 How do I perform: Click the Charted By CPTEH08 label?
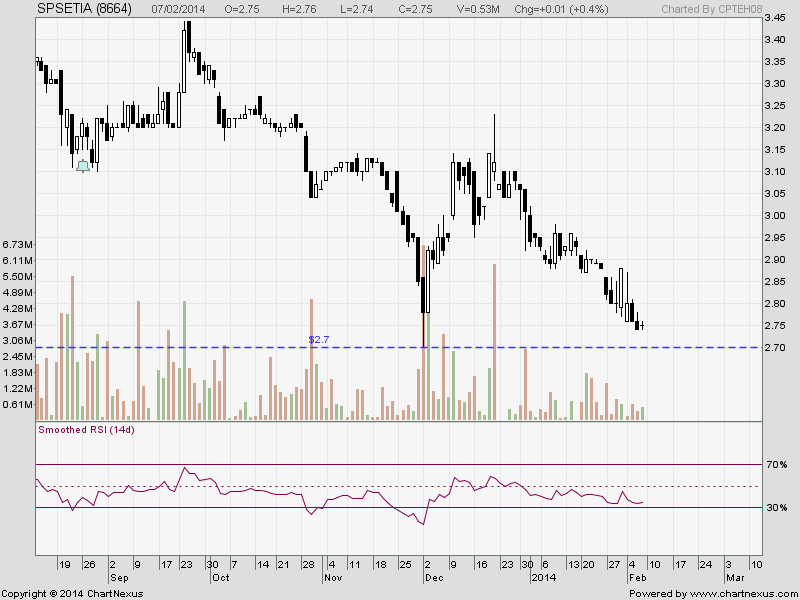[712, 9]
